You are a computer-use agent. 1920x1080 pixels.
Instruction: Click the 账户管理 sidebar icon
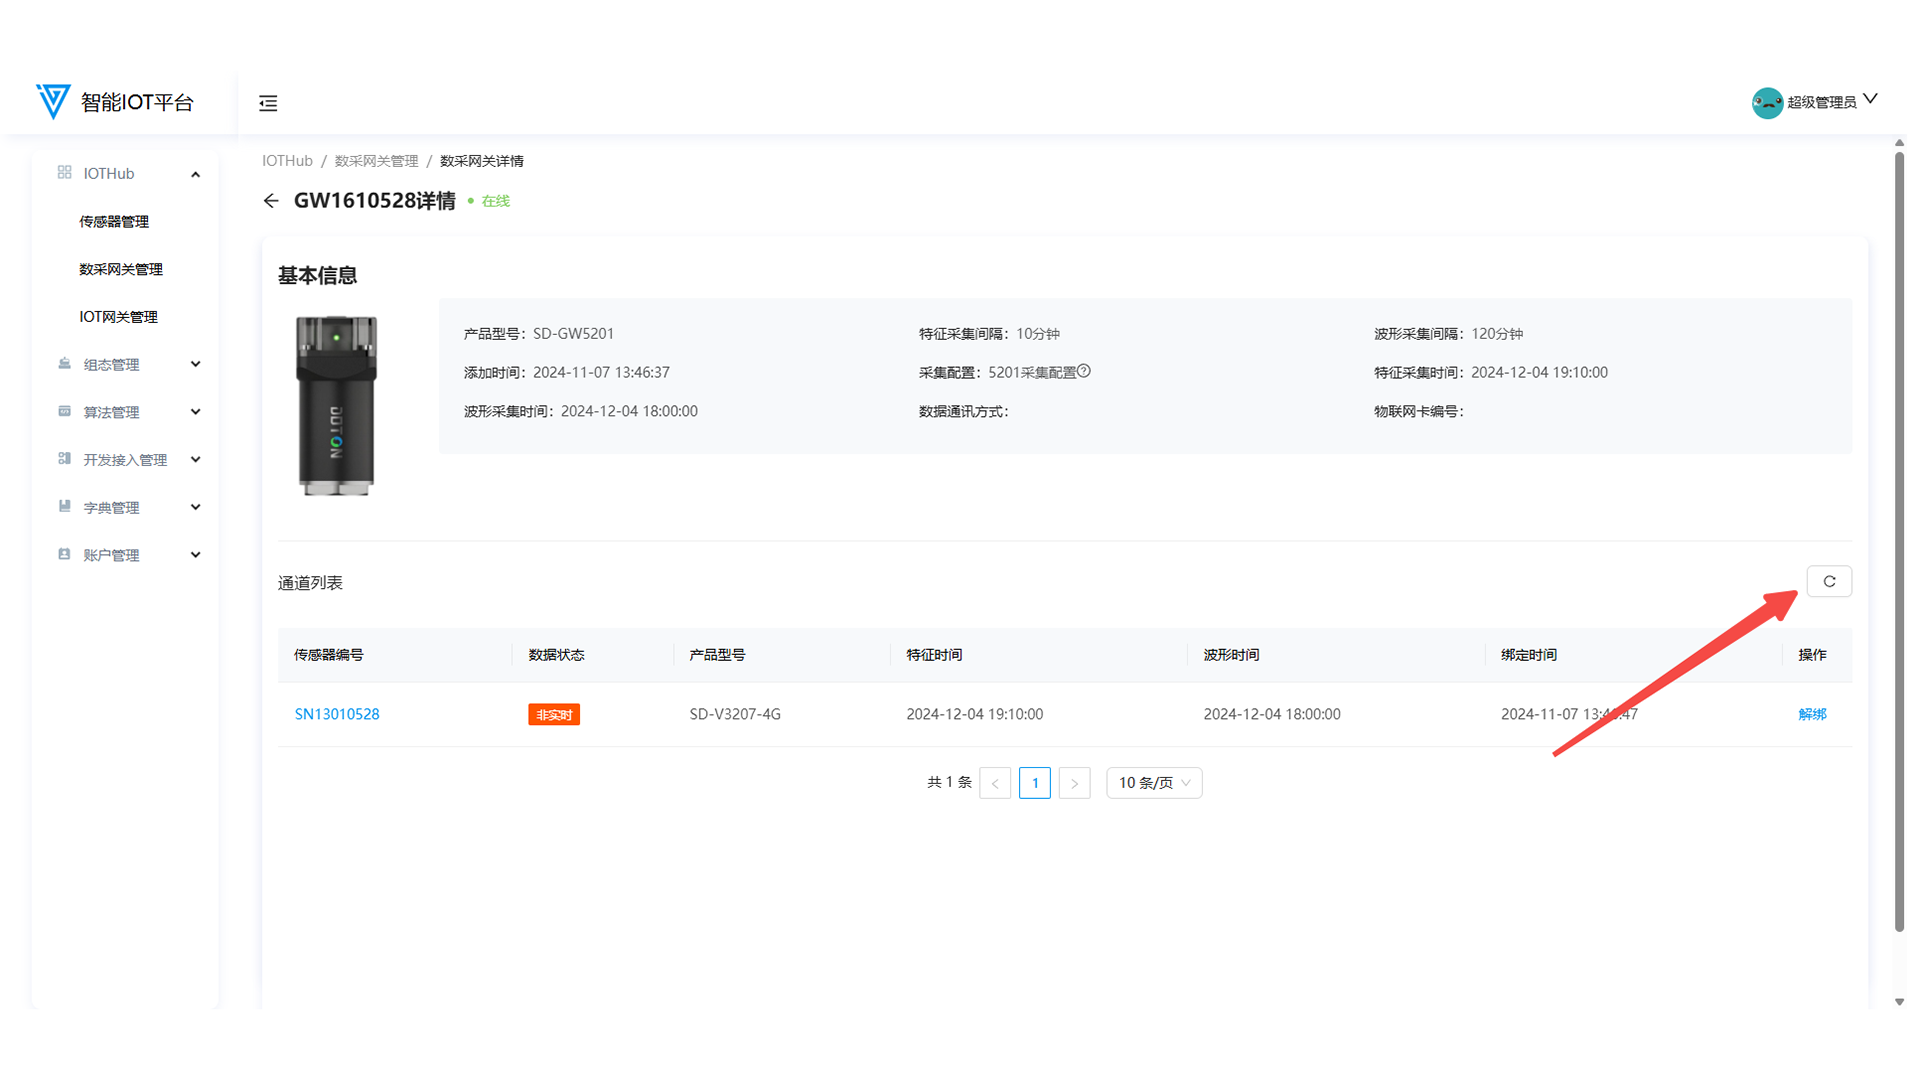(65, 554)
